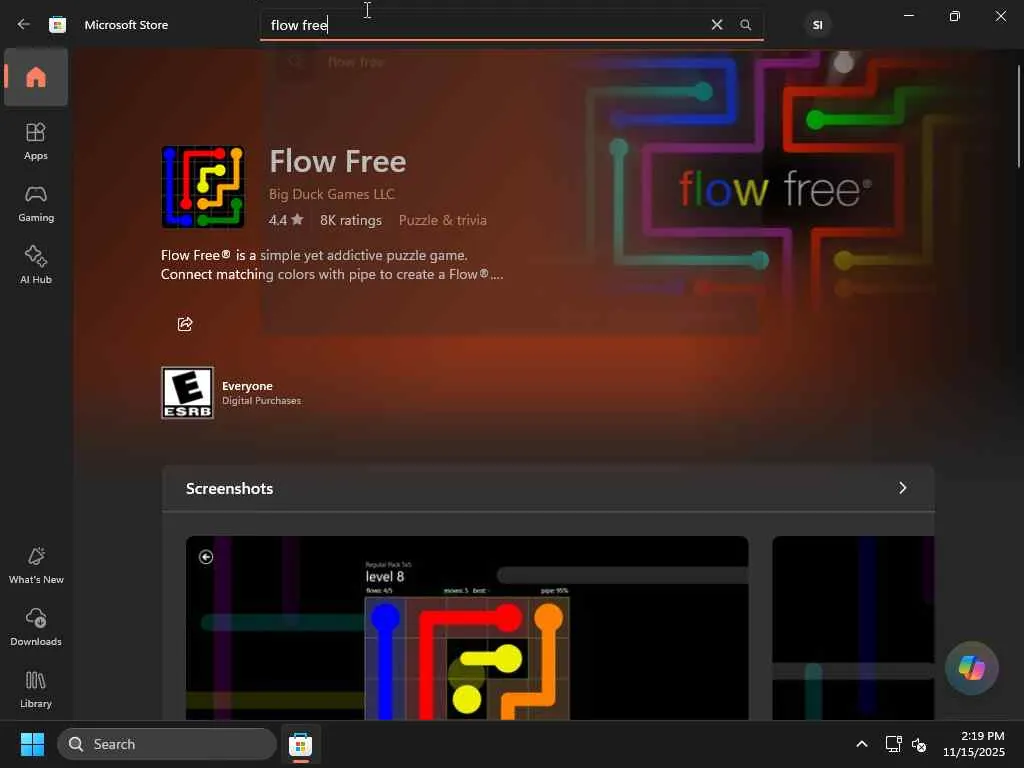The image size is (1024, 768).
Task: Show hidden system tray icons
Action: pos(862,744)
